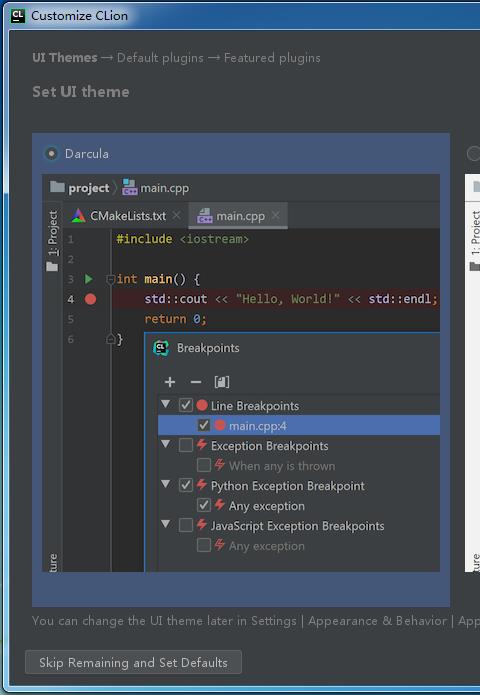Click the Python Exception Breakpoint label
The height and width of the screenshot is (695, 480).
tap(288, 486)
